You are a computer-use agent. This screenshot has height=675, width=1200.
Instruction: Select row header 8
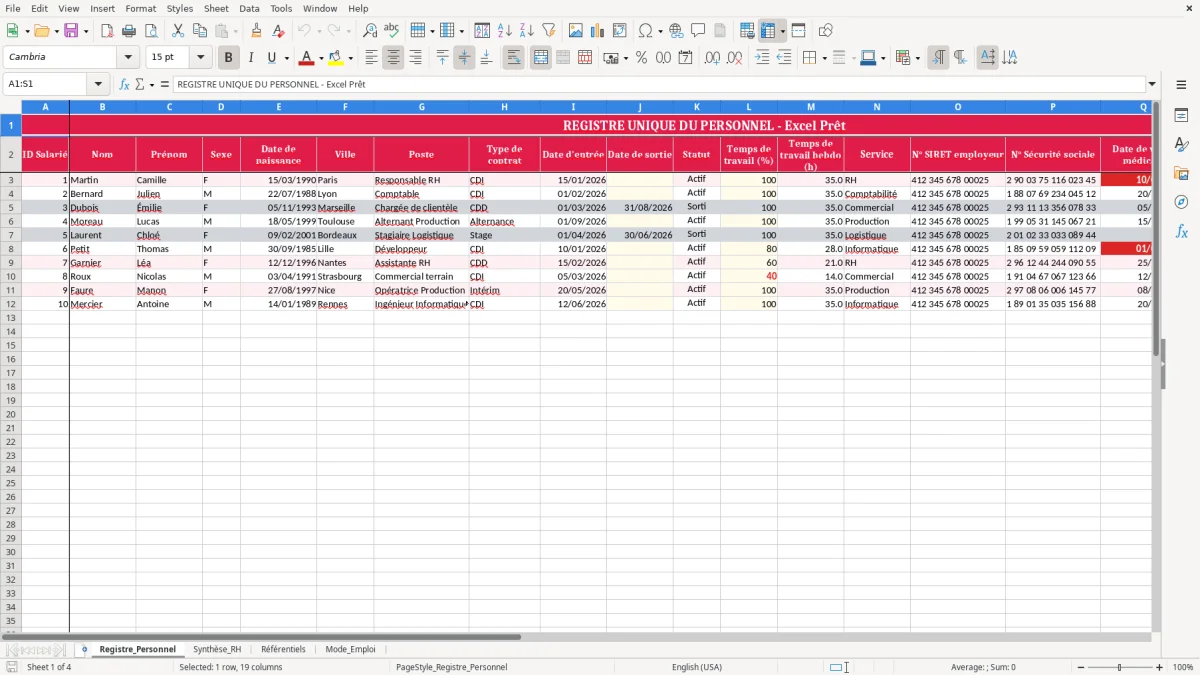(11, 248)
